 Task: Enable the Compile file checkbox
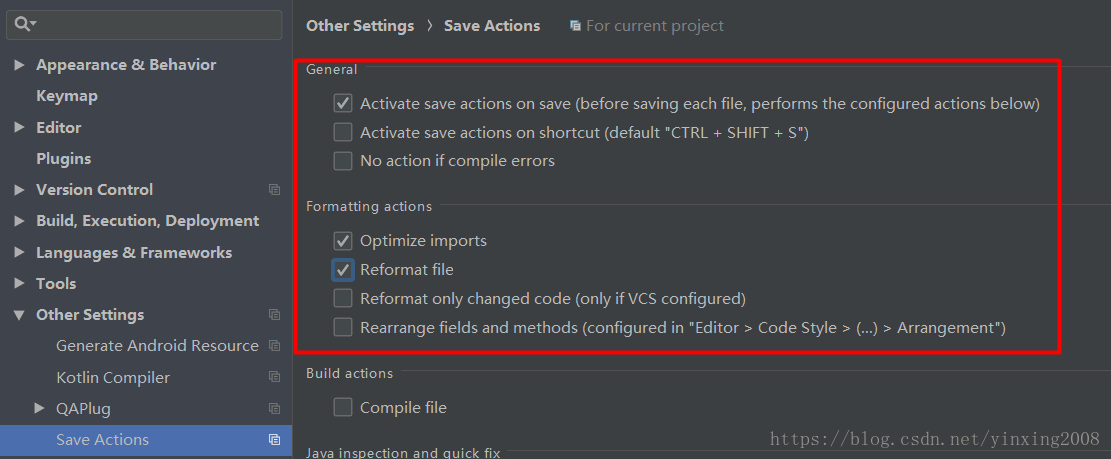pos(343,407)
